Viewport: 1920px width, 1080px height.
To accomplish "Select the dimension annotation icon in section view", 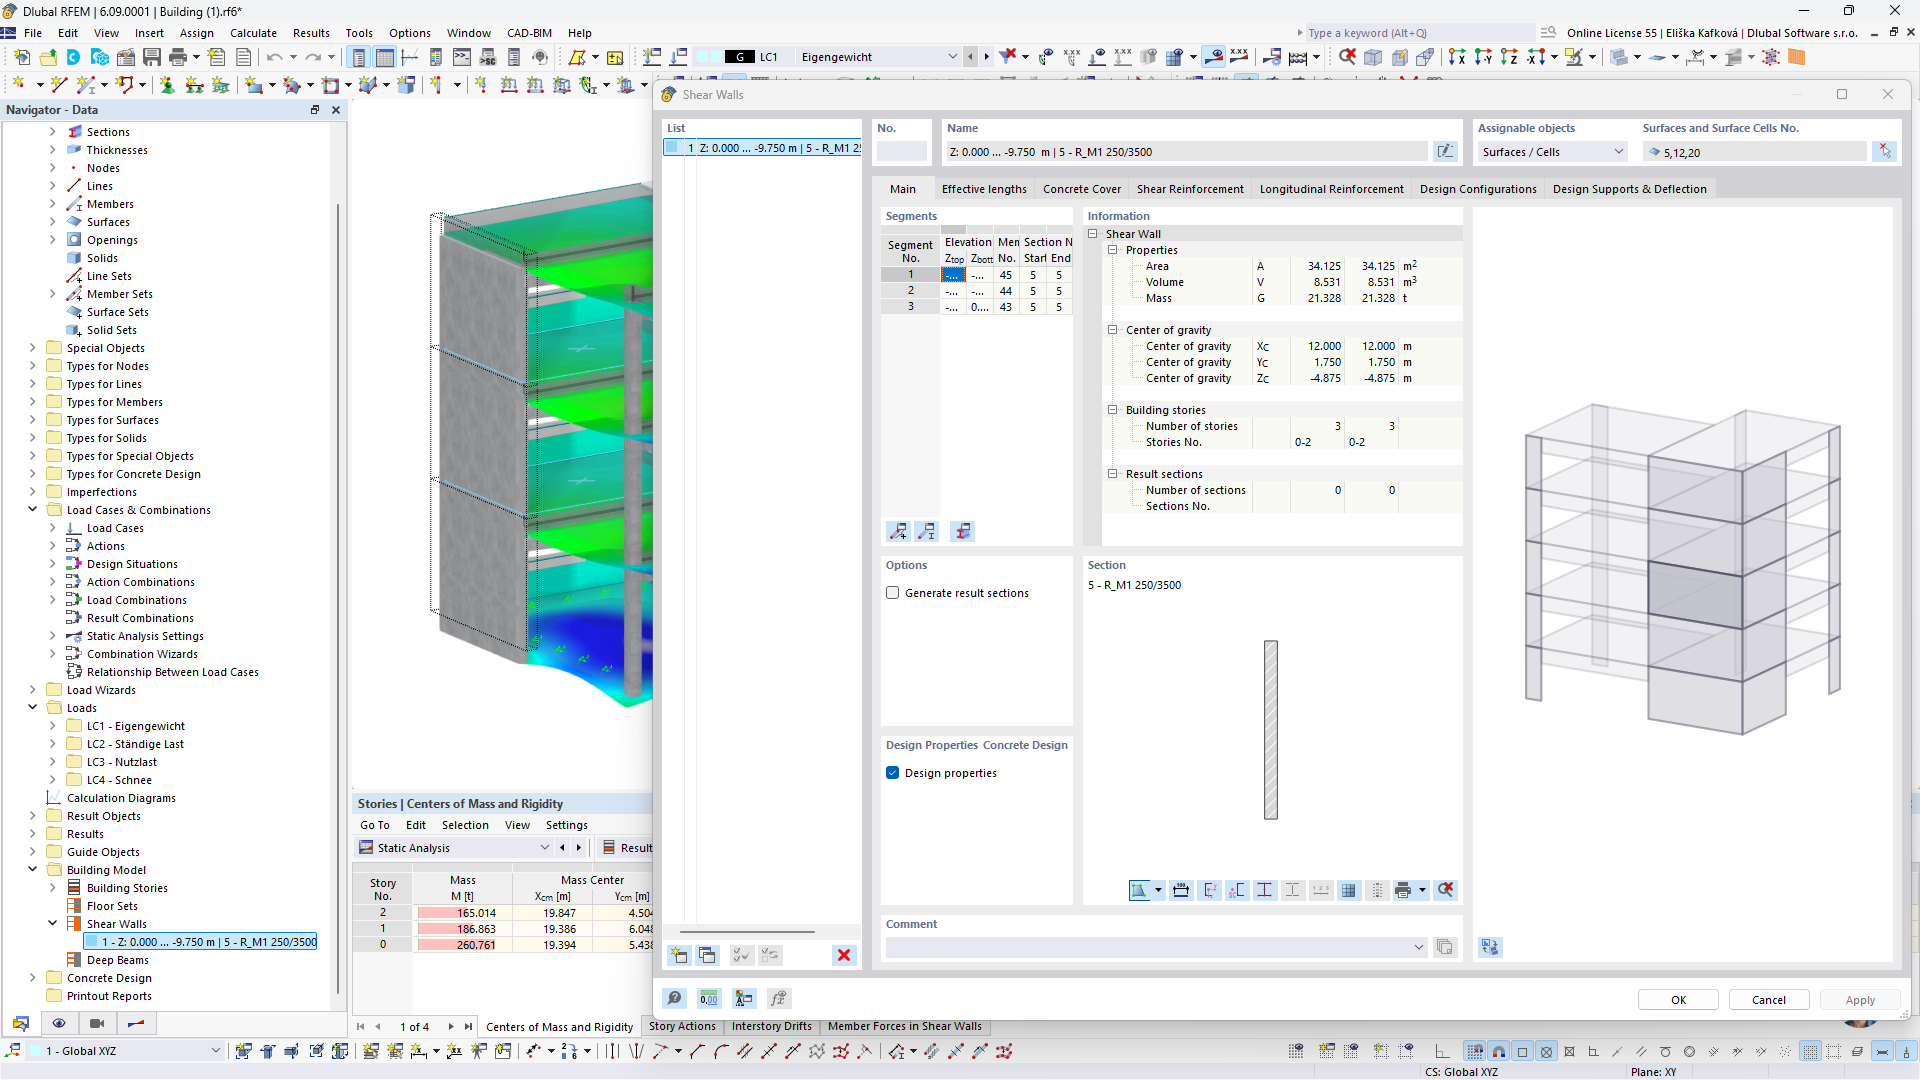I will click(x=1180, y=889).
